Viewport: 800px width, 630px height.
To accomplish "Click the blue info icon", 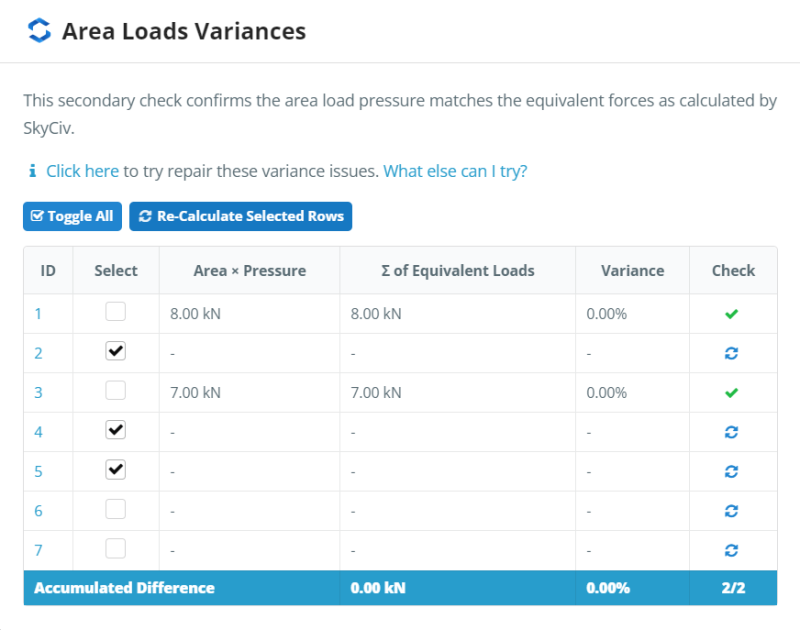I will (x=32, y=171).
